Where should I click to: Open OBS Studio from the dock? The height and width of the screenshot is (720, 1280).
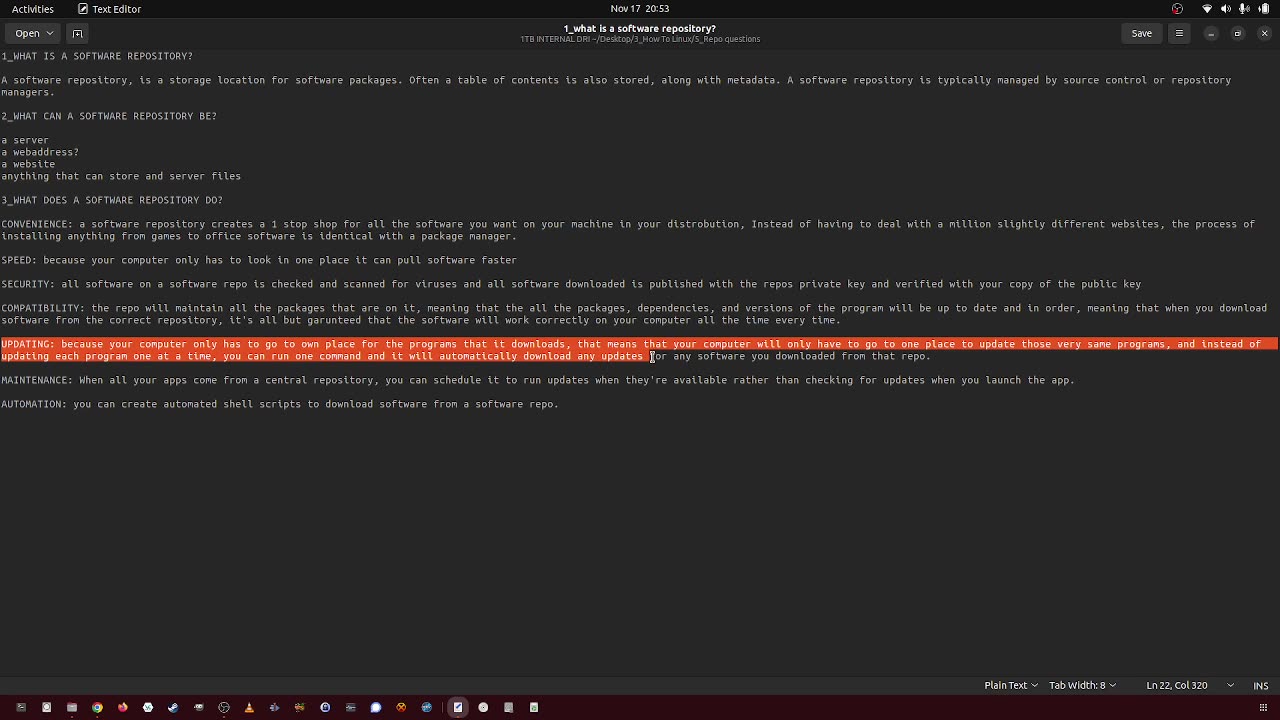224,707
